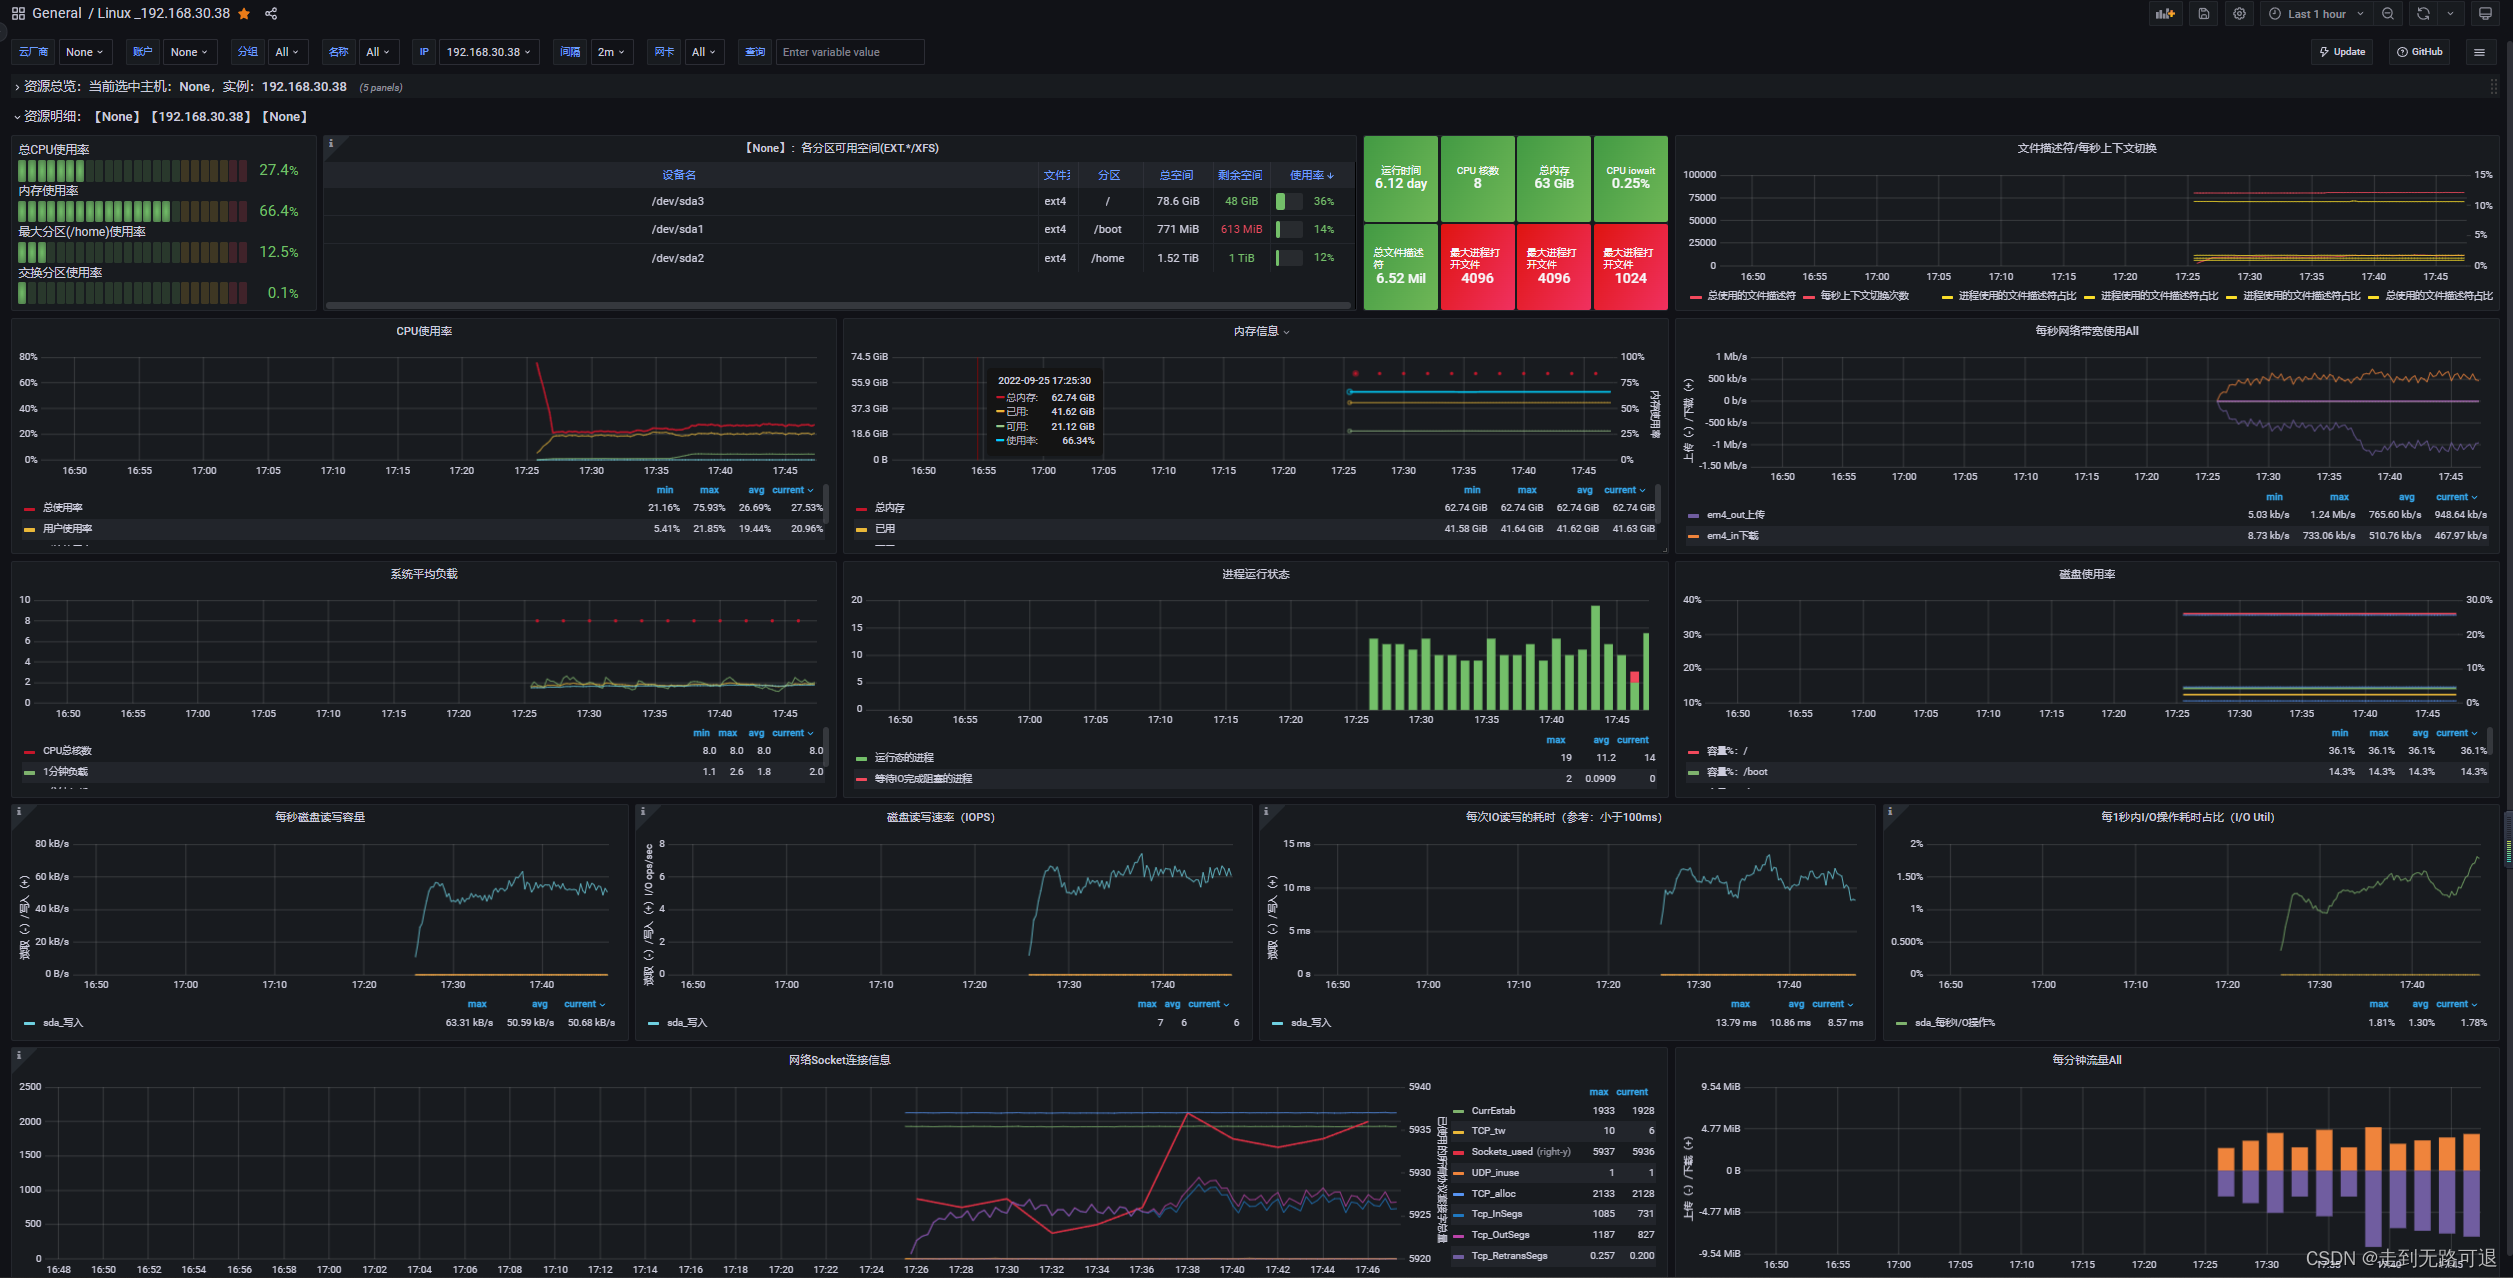Open the 间隔 2m interval dropdown
This screenshot has height=1278, width=2513.
pos(611,52)
